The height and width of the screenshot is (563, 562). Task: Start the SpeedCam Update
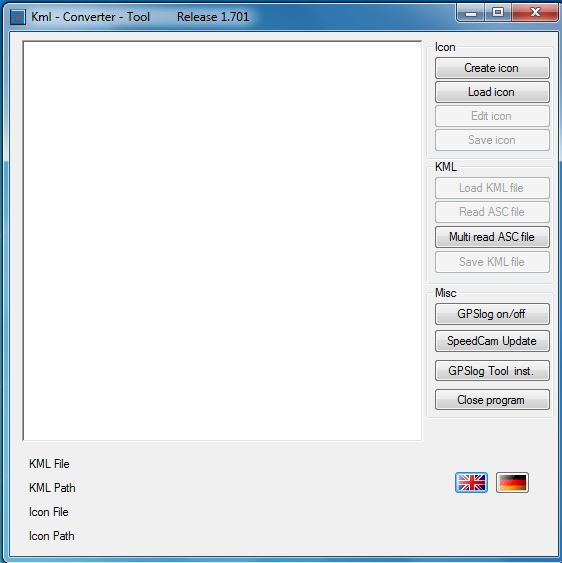pyautogui.click(x=492, y=341)
